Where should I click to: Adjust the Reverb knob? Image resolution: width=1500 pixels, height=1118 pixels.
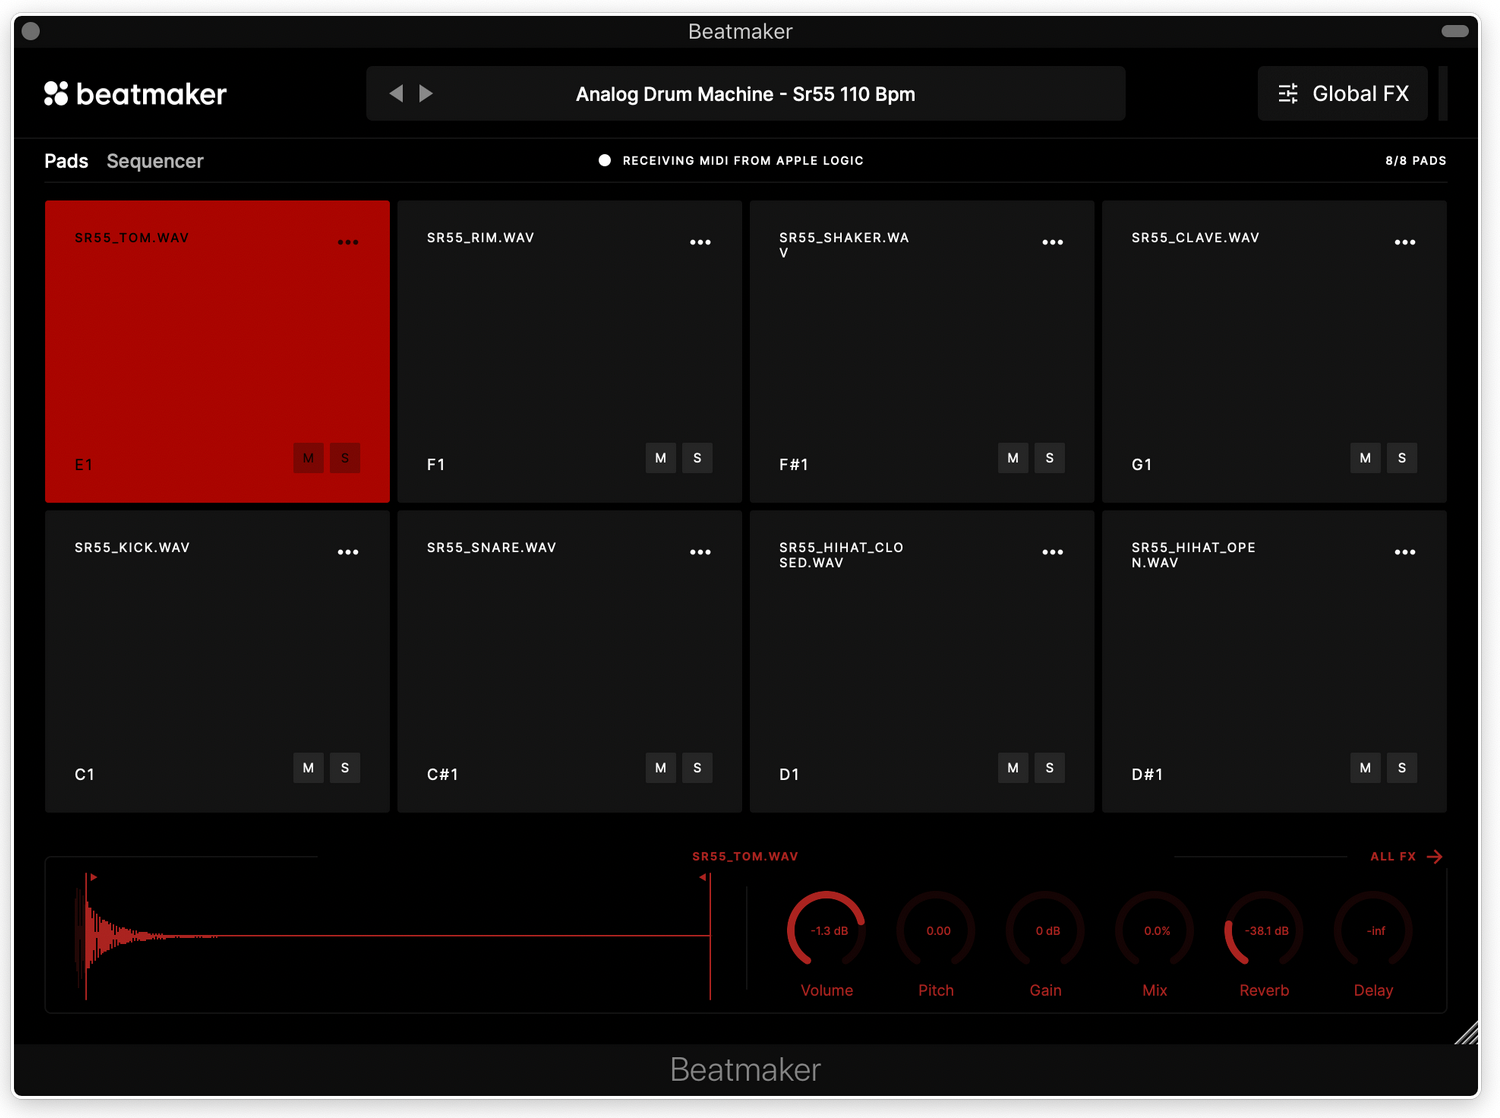[1263, 930]
